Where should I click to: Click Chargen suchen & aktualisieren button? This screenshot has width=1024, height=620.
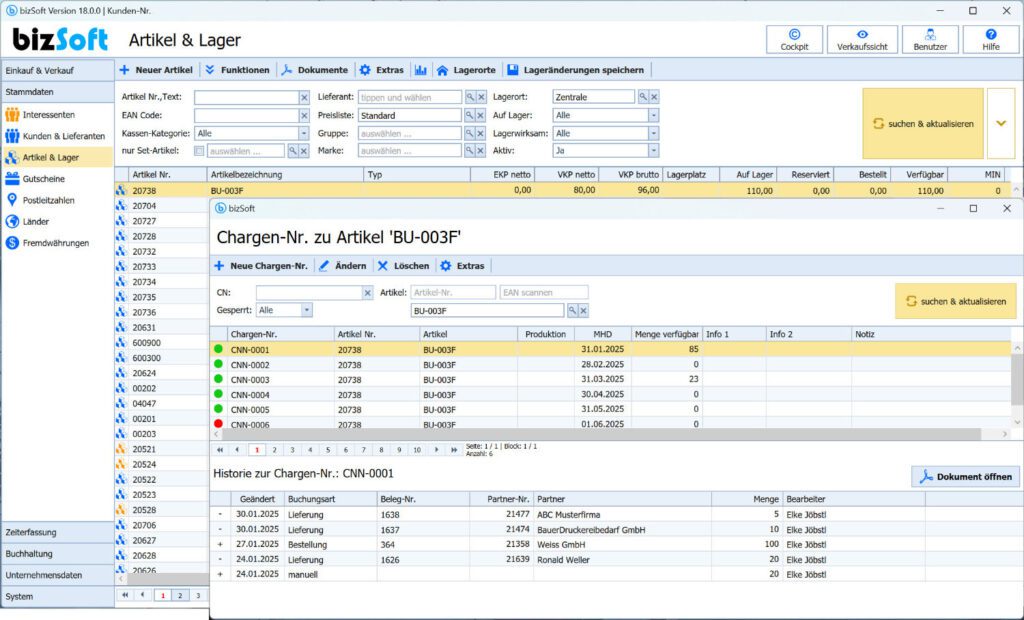(x=955, y=301)
